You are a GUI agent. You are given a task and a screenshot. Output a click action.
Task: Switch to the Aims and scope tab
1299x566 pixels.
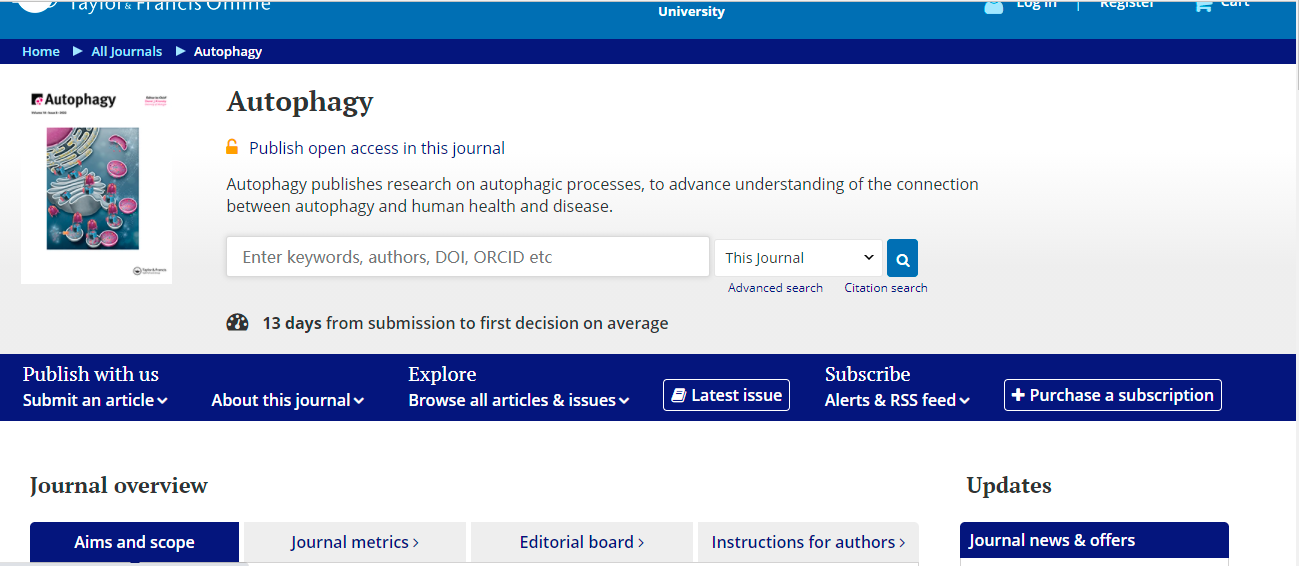(134, 542)
